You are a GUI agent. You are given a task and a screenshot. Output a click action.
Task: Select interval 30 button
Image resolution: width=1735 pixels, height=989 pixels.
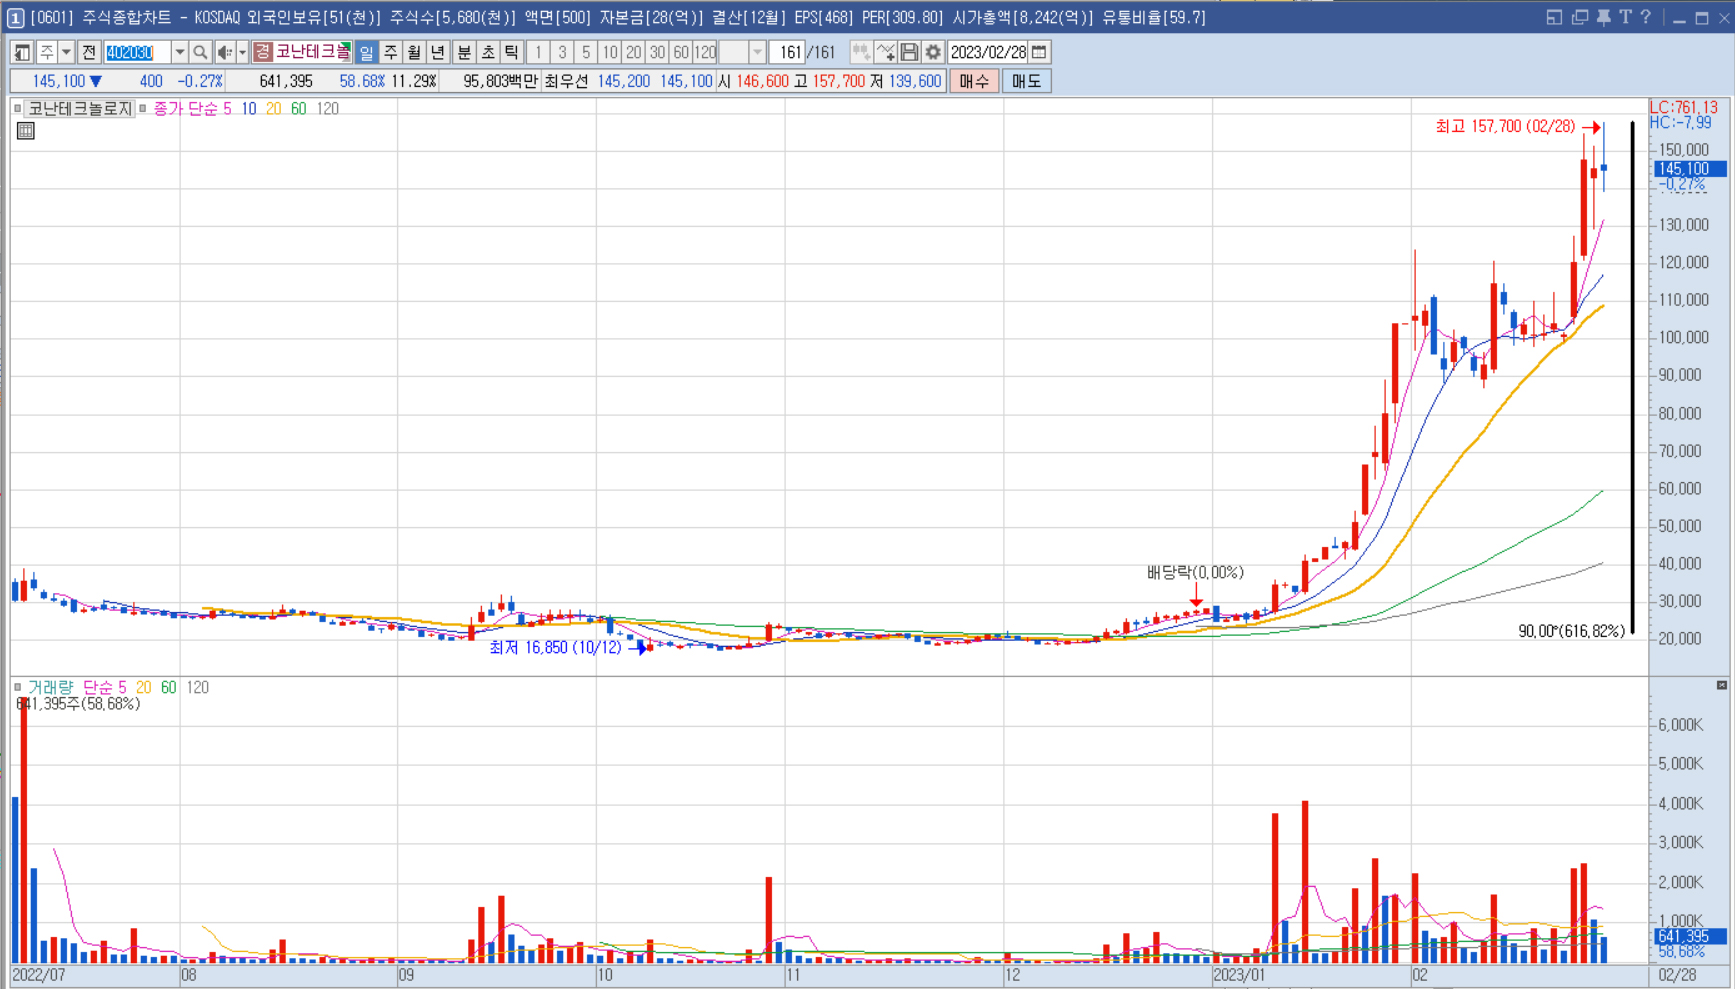(x=657, y=52)
